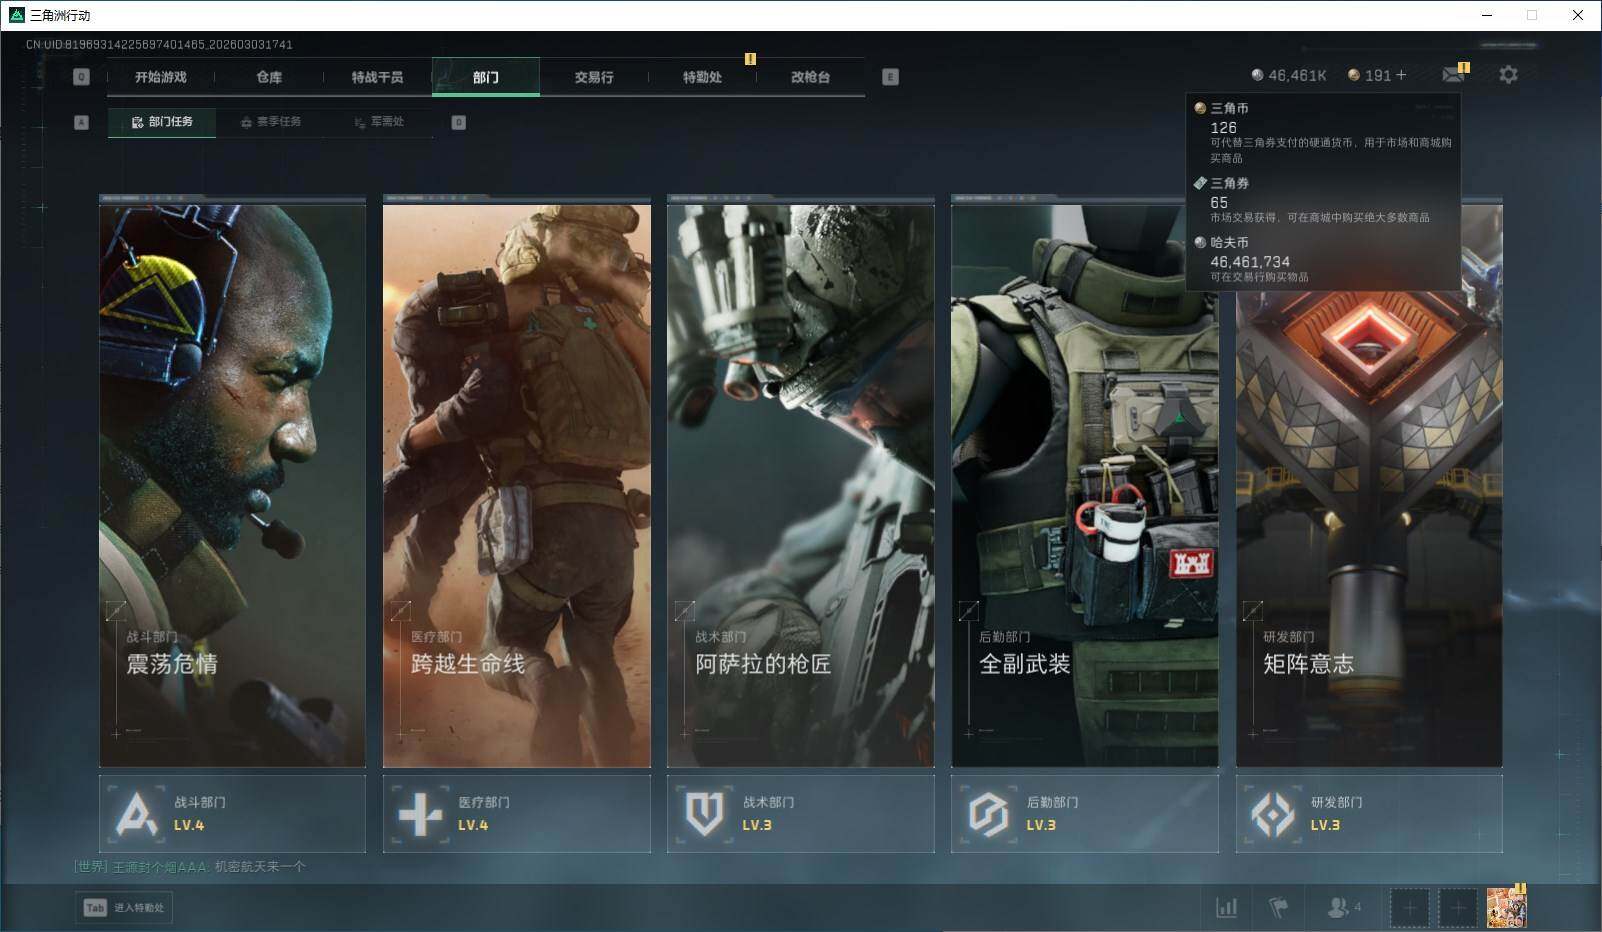Click the plus icon beside 191 currency
The height and width of the screenshot is (932, 1602).
[1400, 75]
